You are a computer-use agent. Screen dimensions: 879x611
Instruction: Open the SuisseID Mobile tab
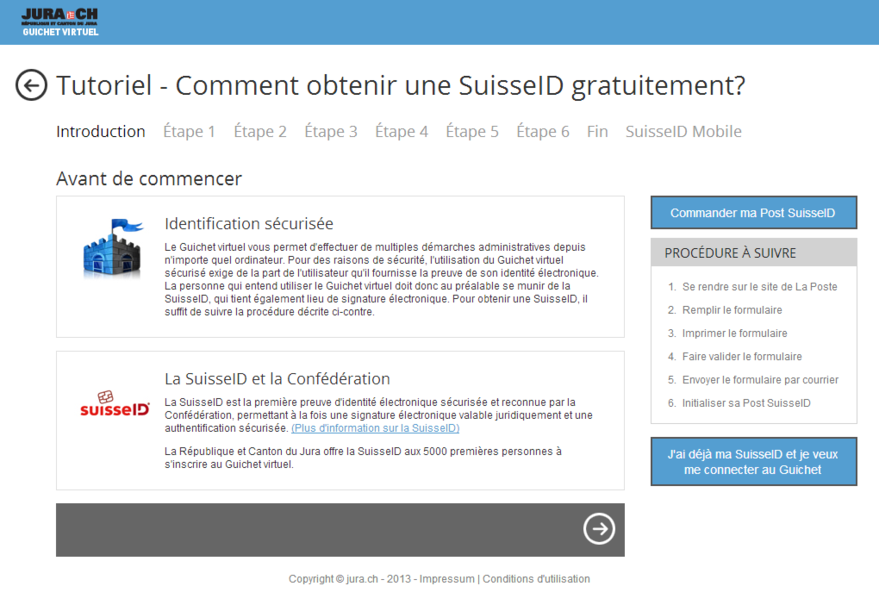pyautogui.click(x=683, y=131)
